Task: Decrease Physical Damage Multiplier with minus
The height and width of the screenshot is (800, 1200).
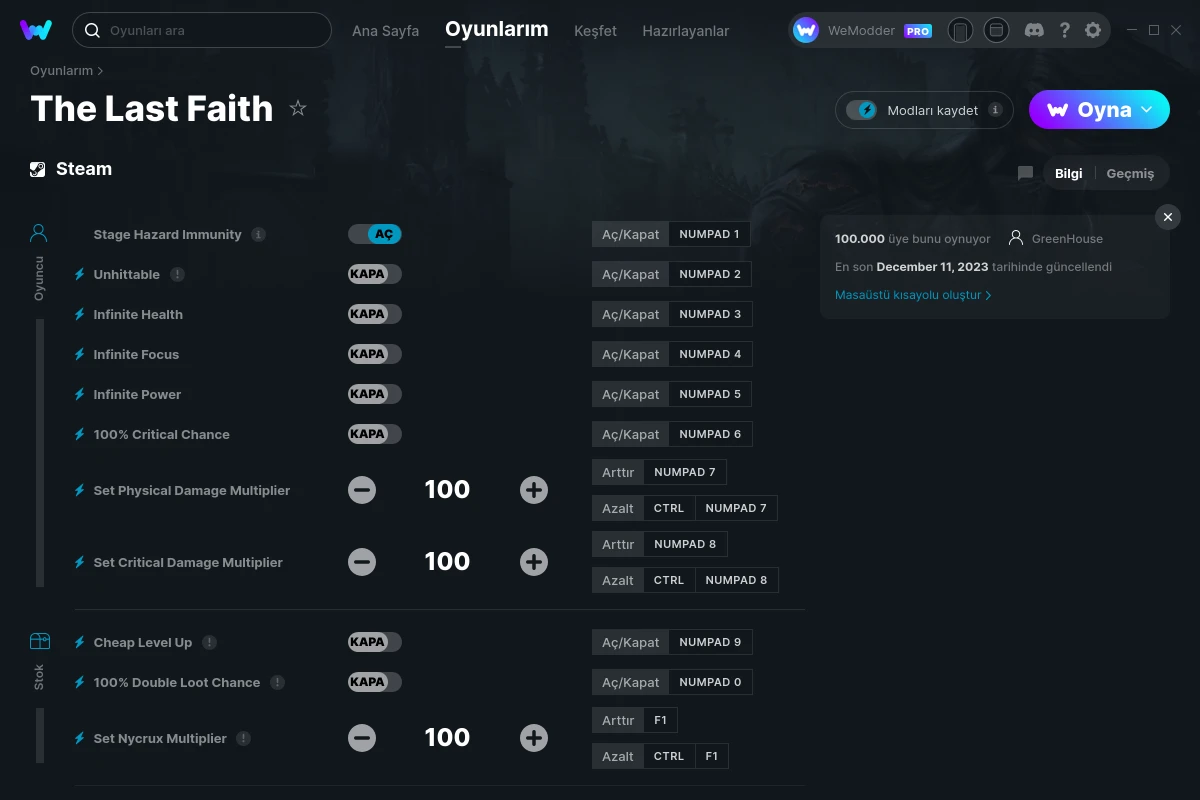Action: [362, 490]
